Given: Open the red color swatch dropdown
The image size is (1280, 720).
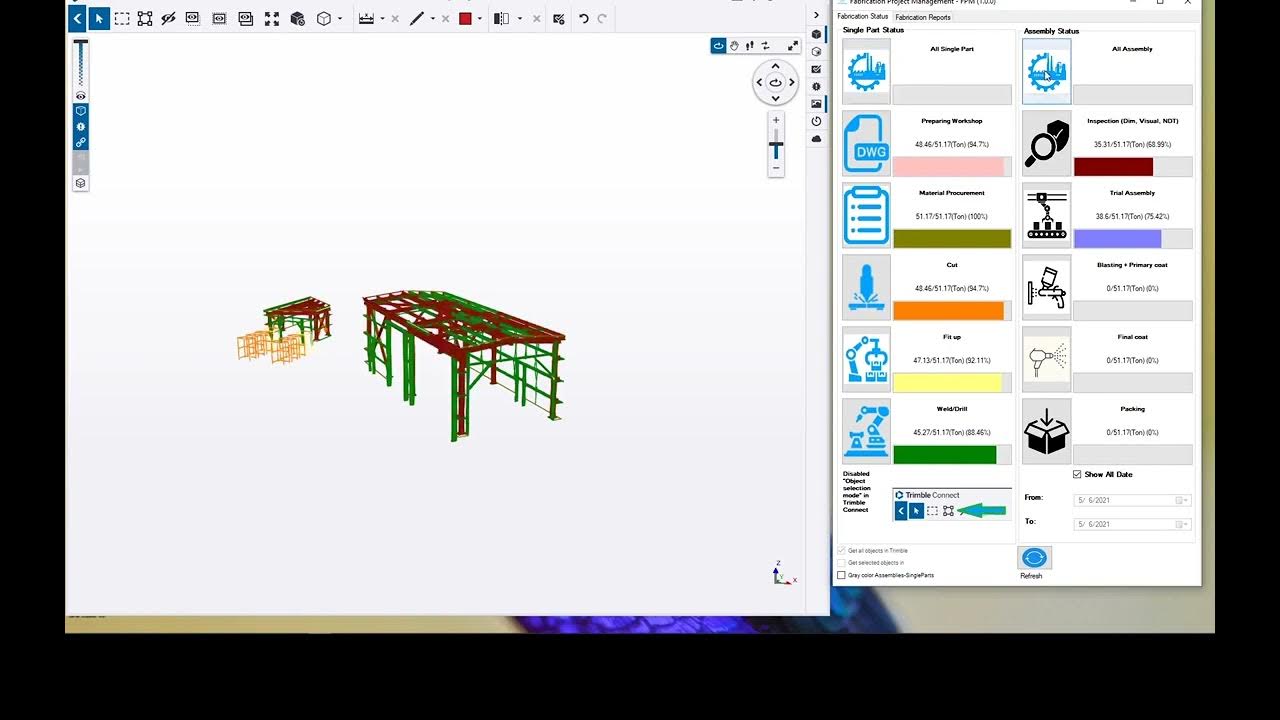Looking at the screenshot, I should tap(480, 18).
